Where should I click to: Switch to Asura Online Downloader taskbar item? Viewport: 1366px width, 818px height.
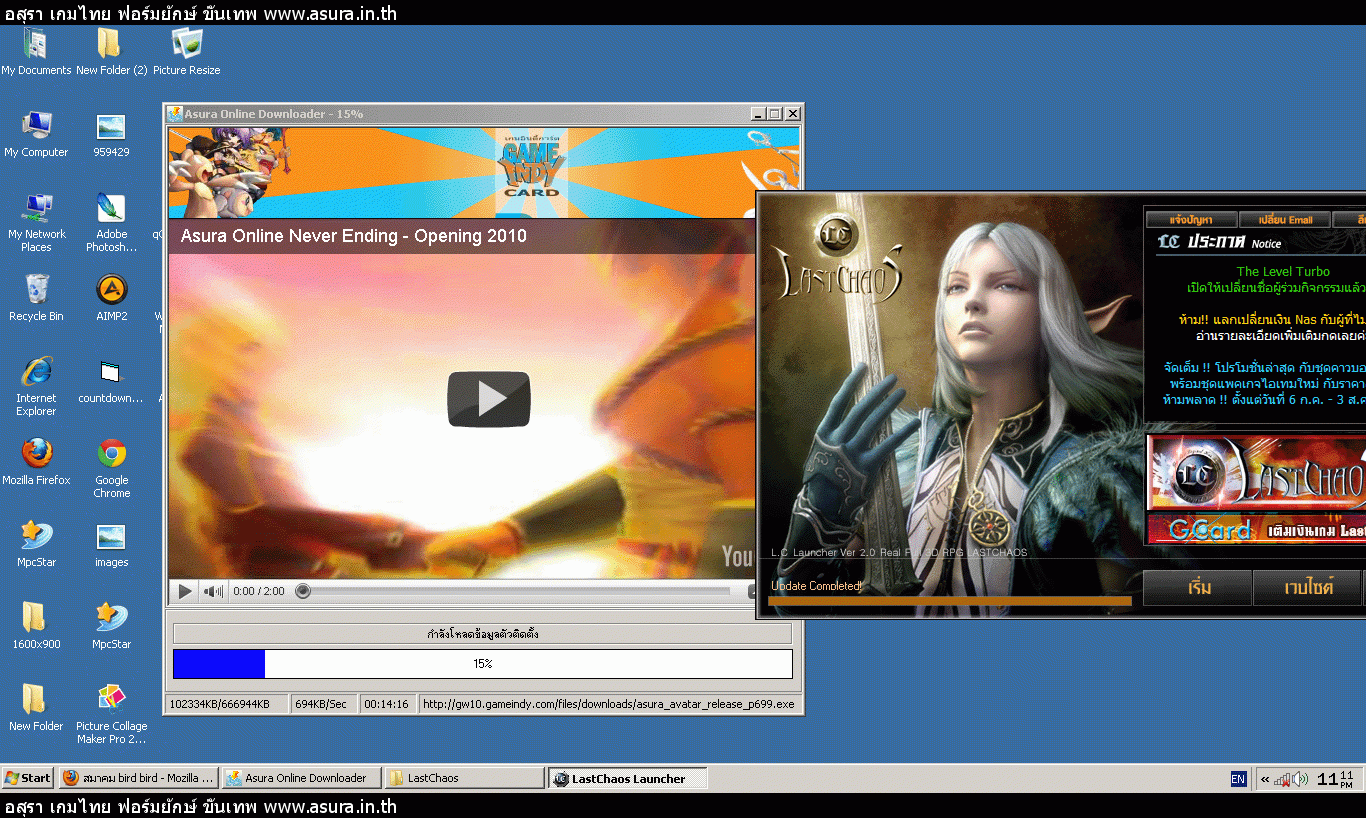302,778
